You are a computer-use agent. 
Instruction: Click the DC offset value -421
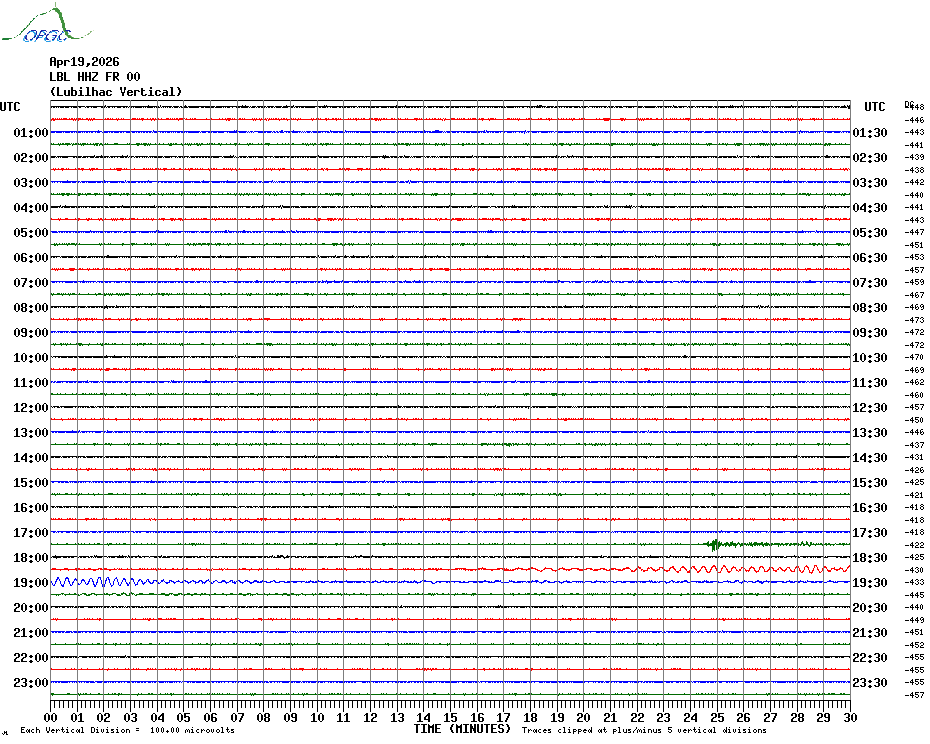pos(916,495)
